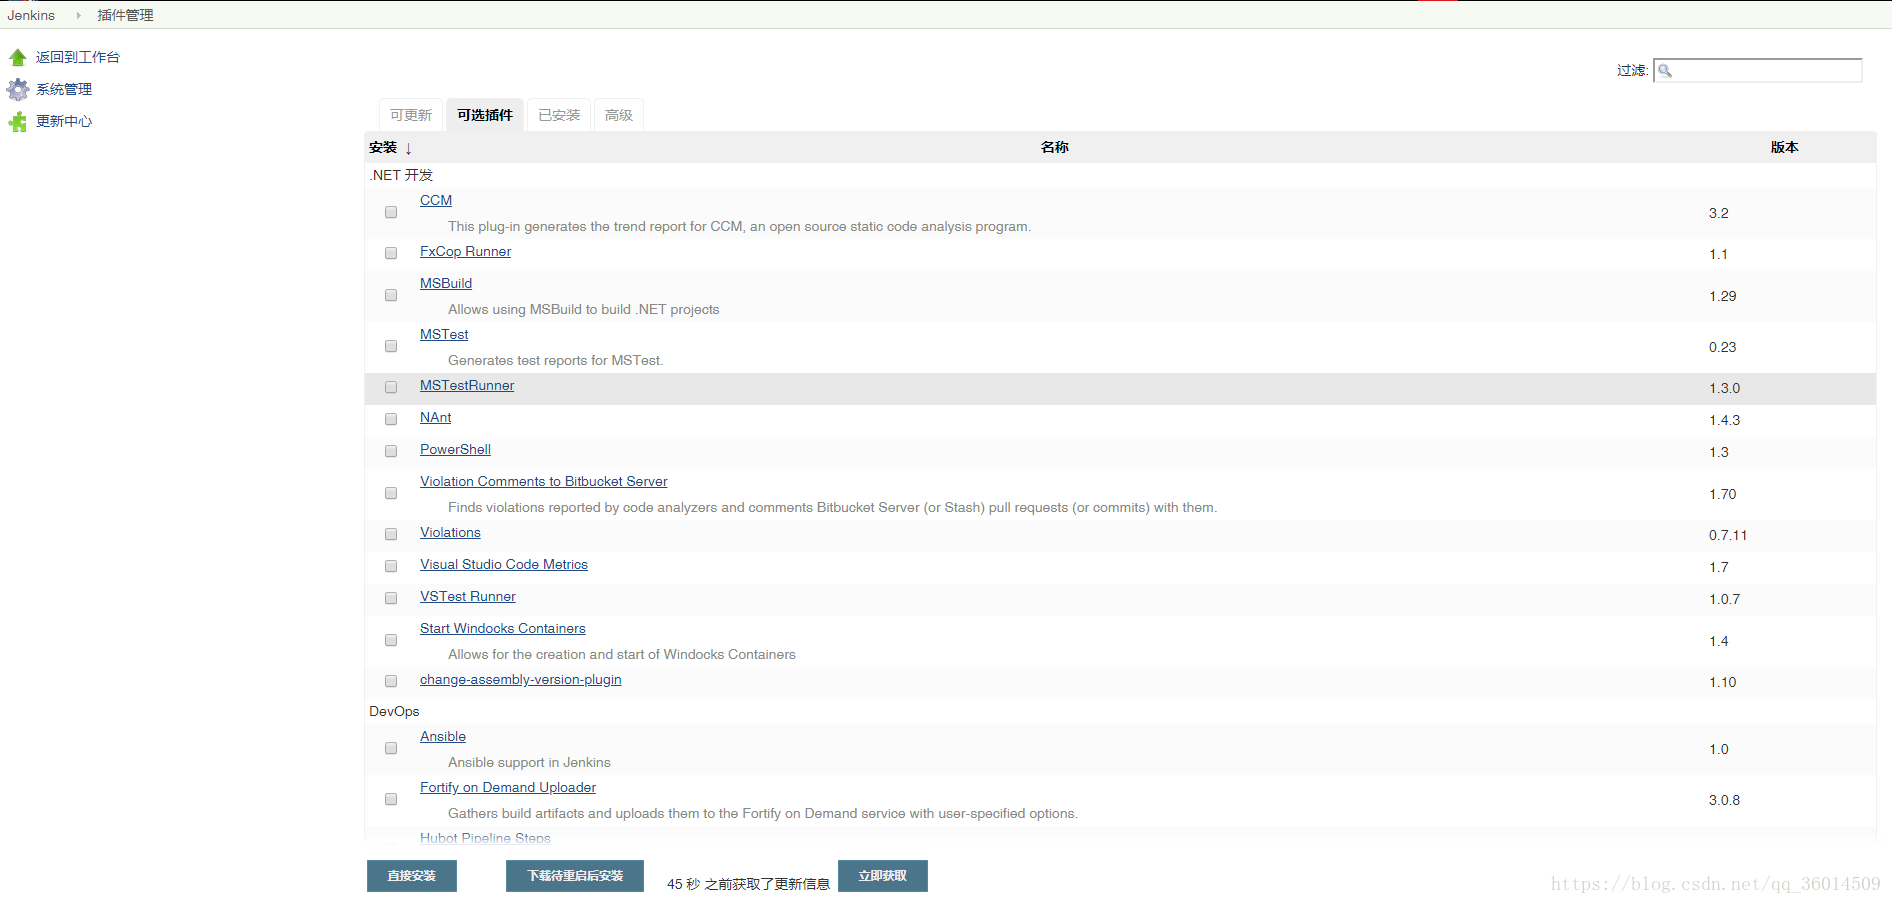Open the Violations plugin link
Screen dimensions: 1892x904
(x=450, y=532)
